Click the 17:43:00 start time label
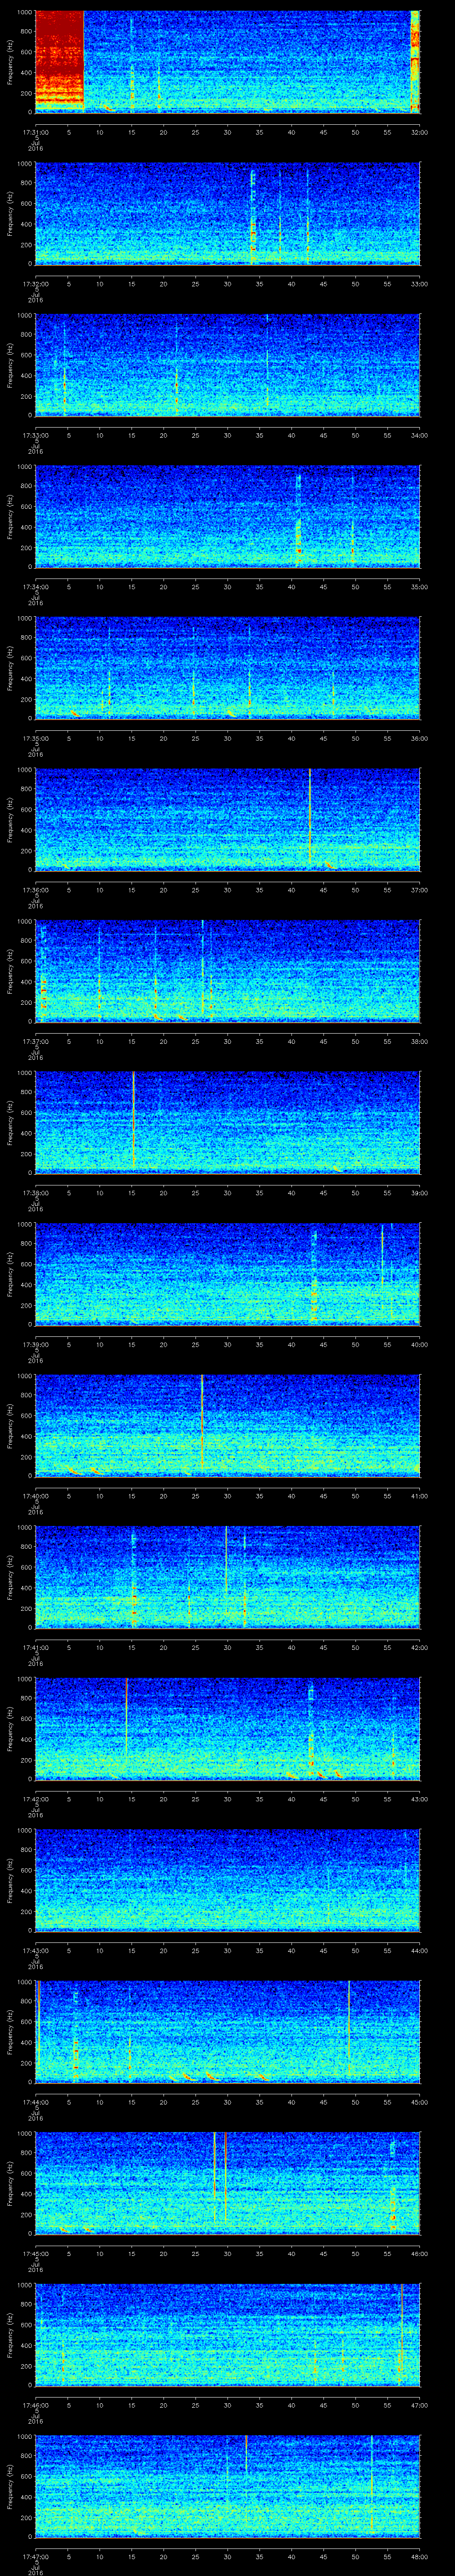The width and height of the screenshot is (455, 2576). pos(35,1950)
